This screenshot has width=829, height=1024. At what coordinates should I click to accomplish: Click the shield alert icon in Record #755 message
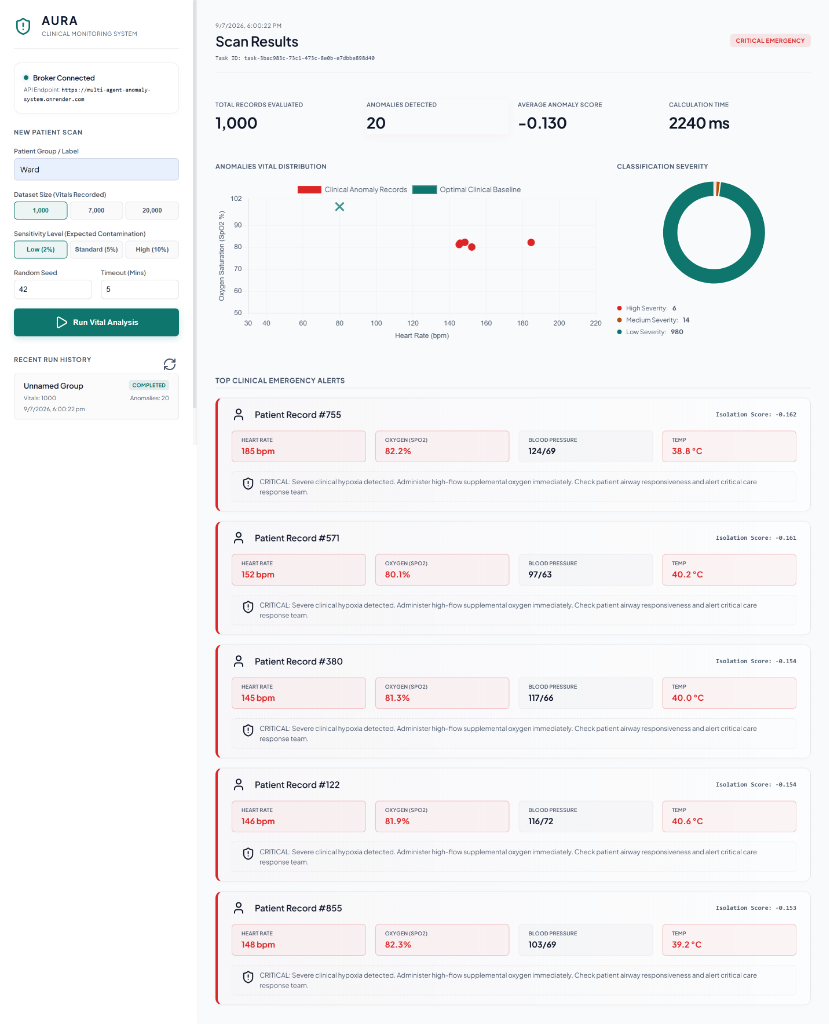pyautogui.click(x=248, y=484)
